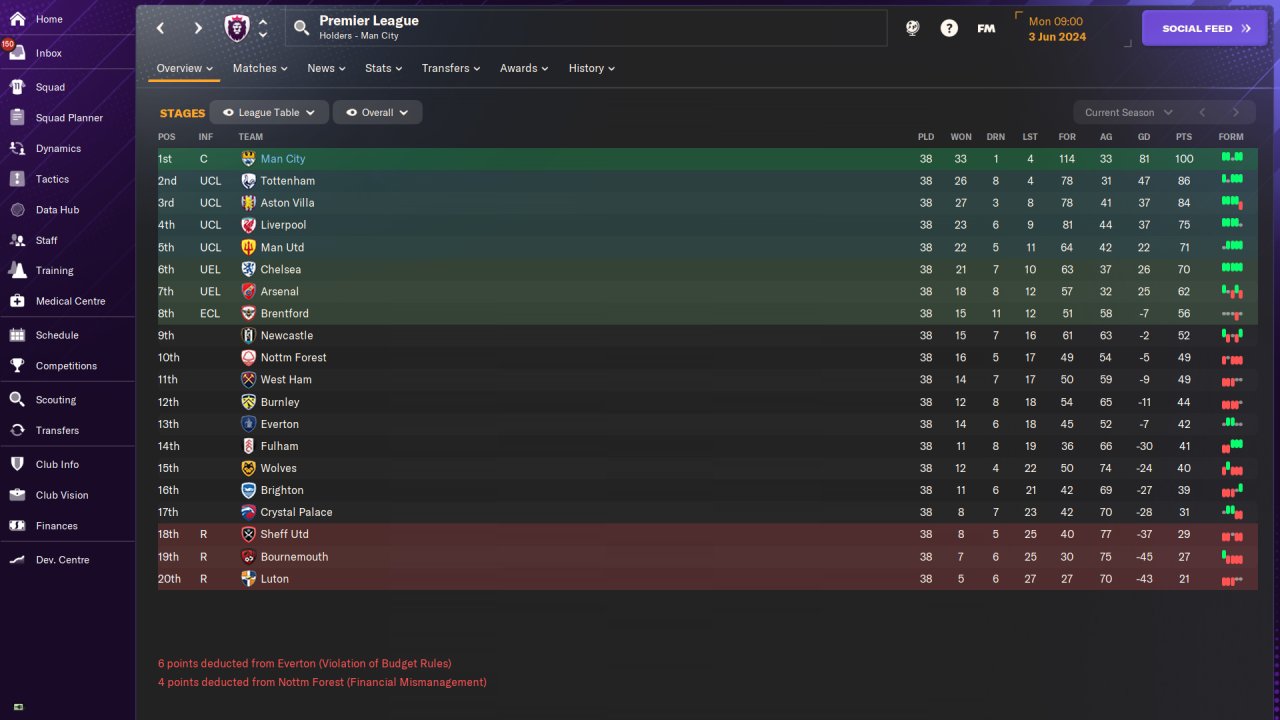Open the History tab
1280x720 pixels.
pyautogui.click(x=592, y=68)
